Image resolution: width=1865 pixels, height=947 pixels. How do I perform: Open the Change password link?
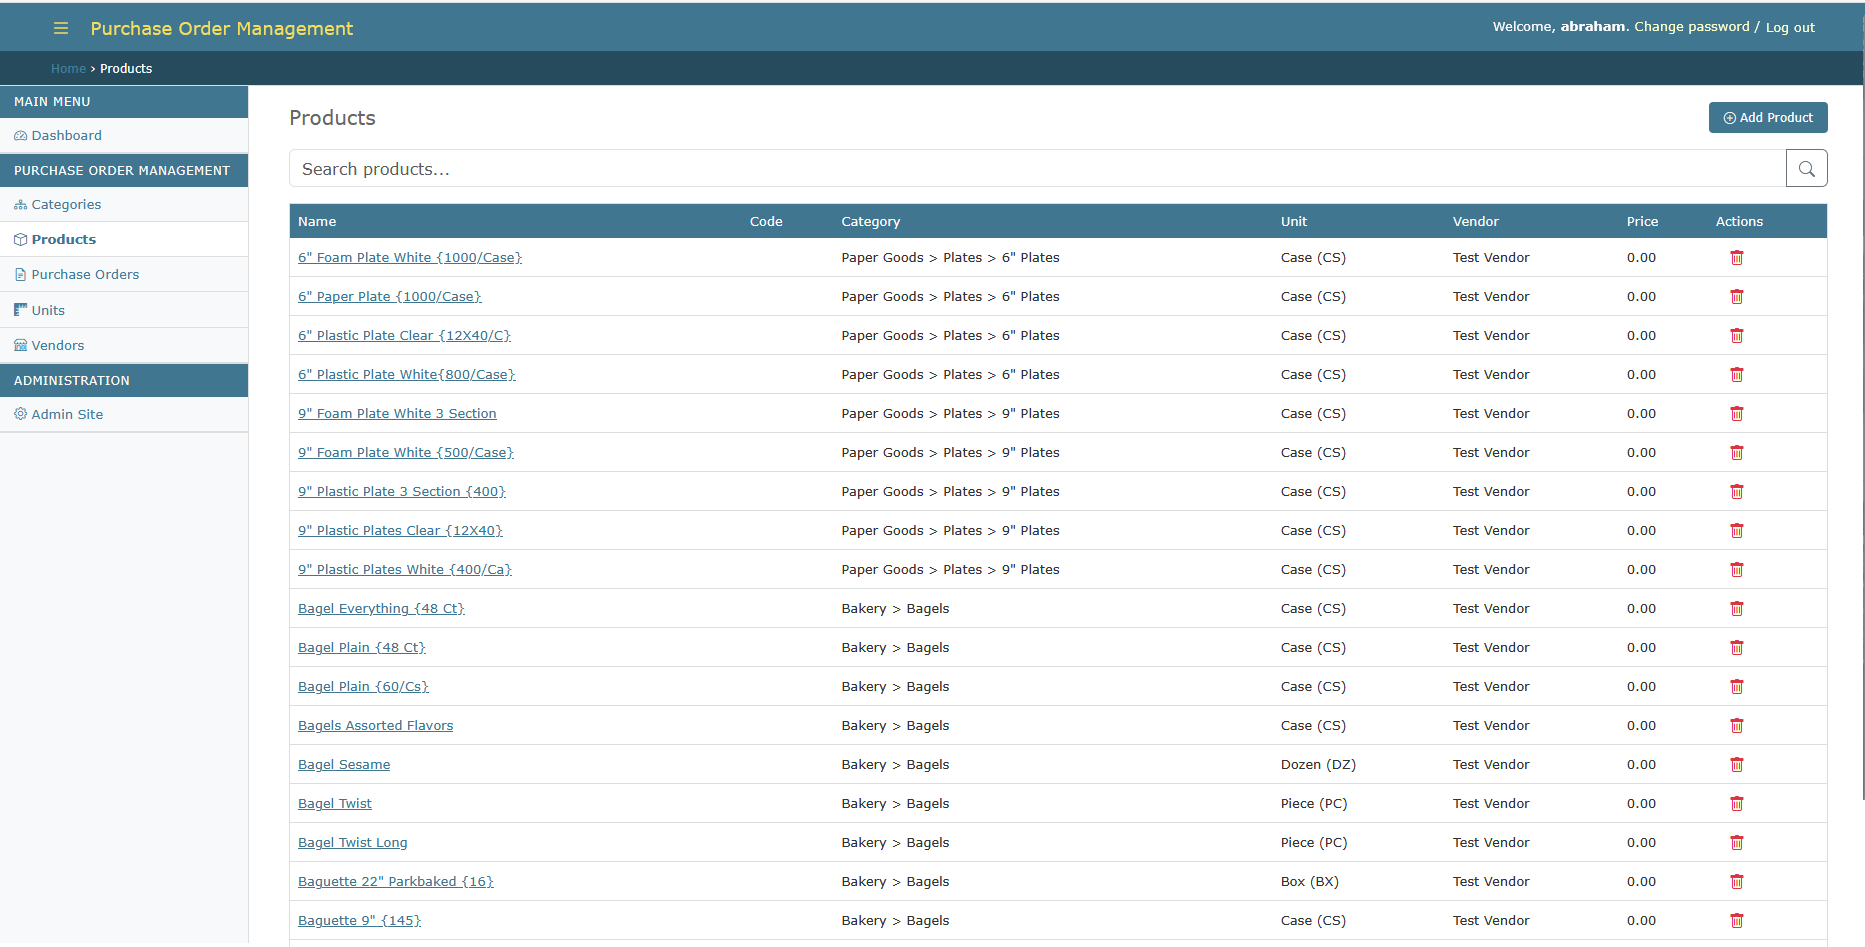(x=1691, y=27)
